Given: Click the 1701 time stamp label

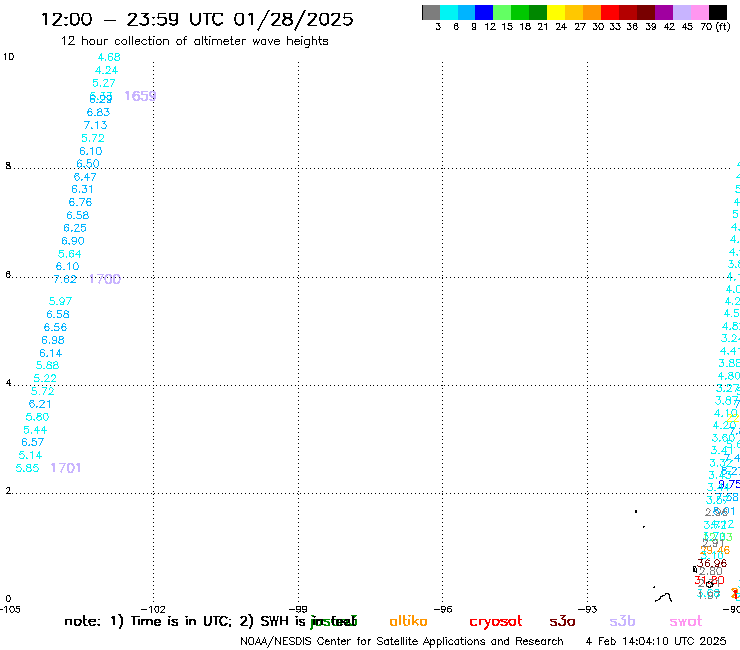Looking at the screenshot, I should pos(66,468).
